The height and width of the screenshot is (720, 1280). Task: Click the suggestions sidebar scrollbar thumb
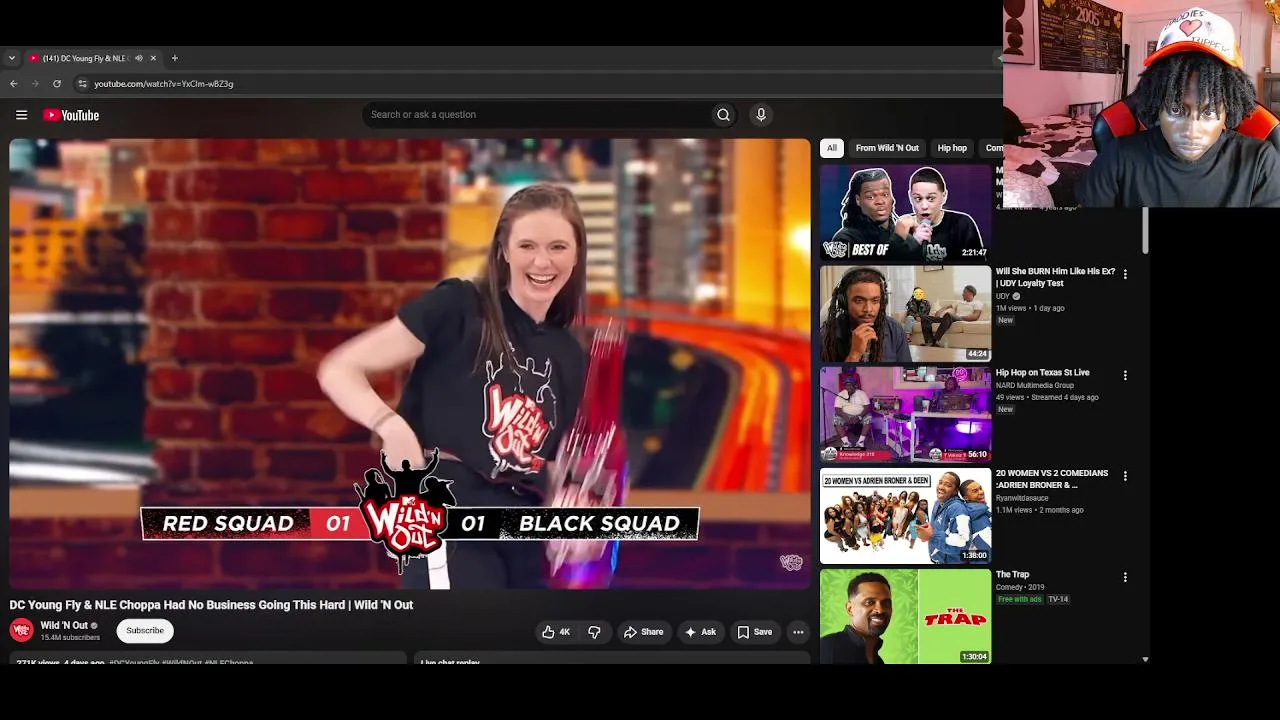click(1145, 230)
